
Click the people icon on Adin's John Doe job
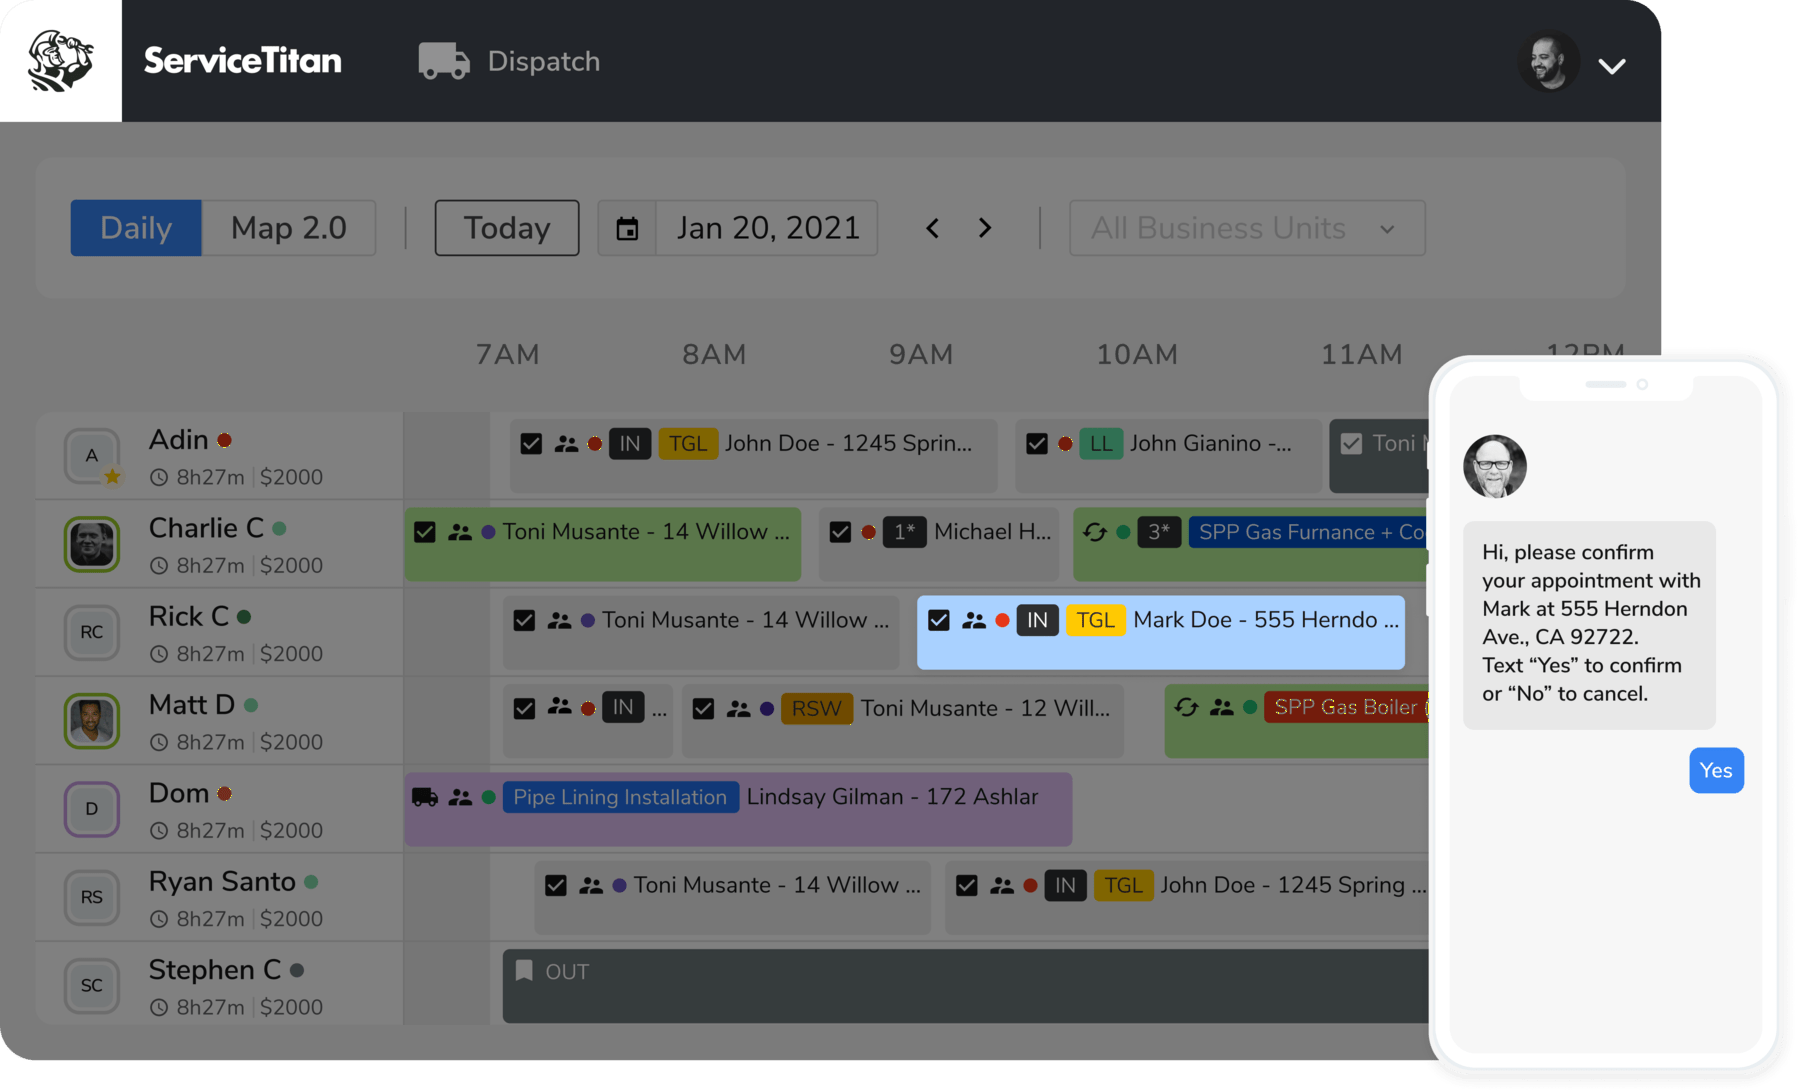click(566, 443)
